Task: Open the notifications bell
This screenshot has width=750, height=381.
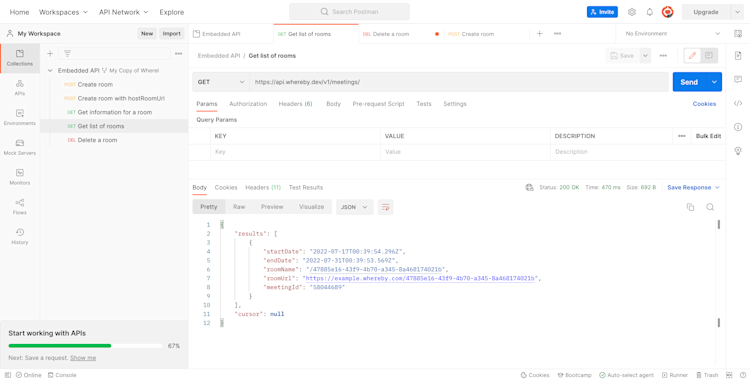Action: tap(650, 12)
